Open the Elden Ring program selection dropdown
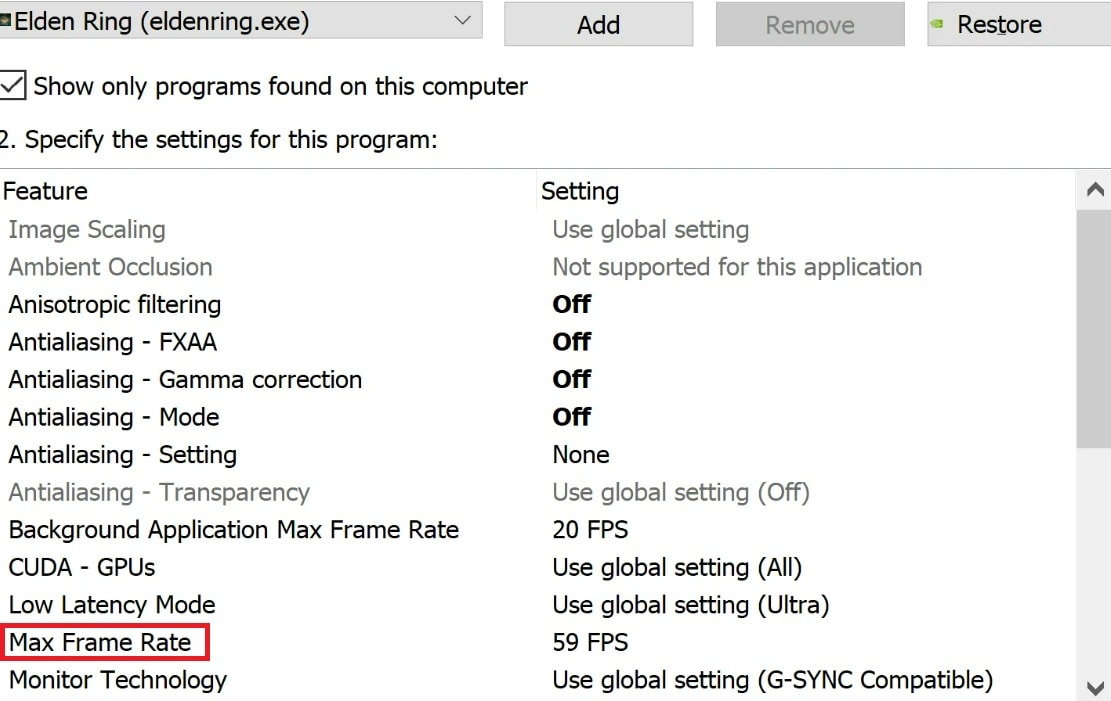Screen dimensions: 1111x701 pyautogui.click(x=241, y=21)
